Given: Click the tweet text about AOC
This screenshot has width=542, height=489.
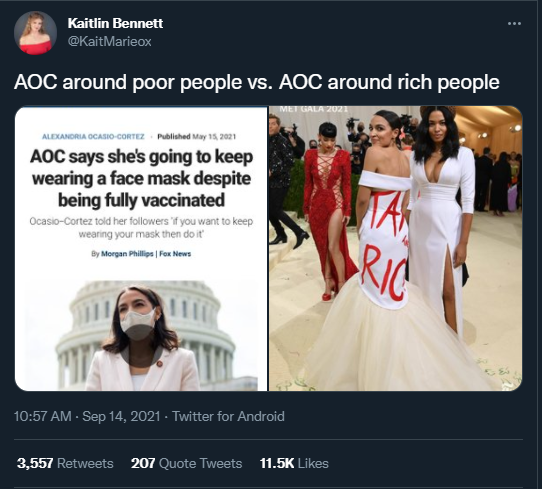Looking at the screenshot, I should pyautogui.click(x=256, y=82).
